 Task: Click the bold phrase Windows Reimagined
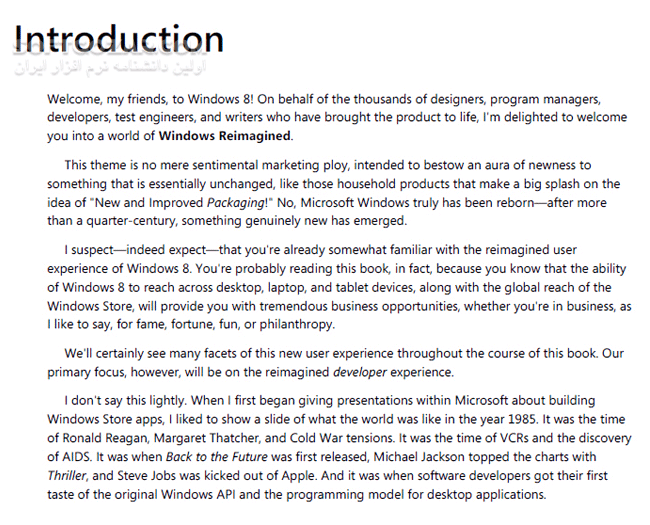coord(226,136)
